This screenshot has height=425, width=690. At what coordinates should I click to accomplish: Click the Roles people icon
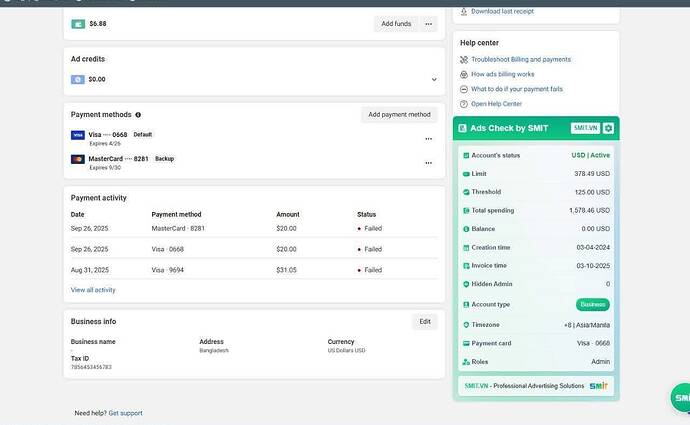466,362
